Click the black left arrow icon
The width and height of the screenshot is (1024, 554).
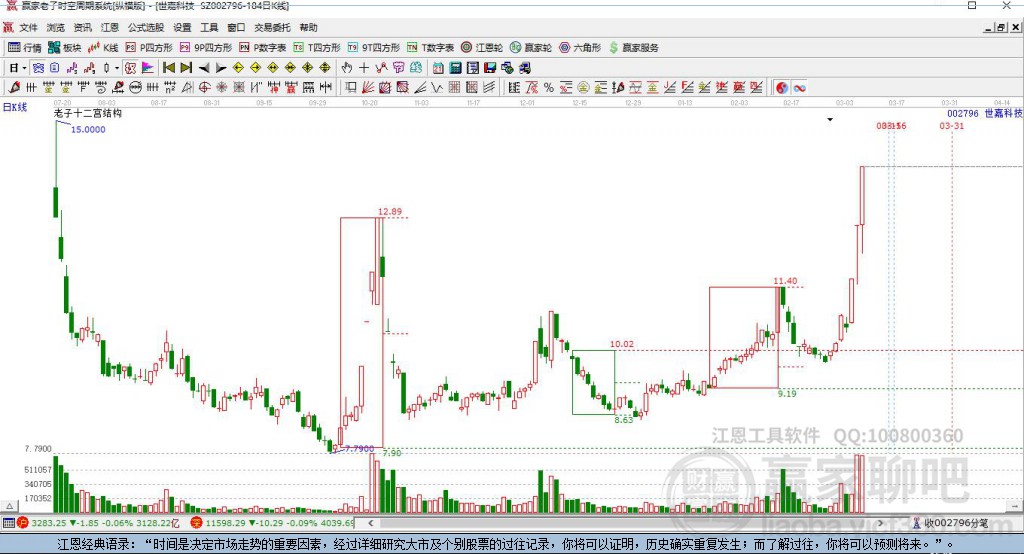coord(204,68)
